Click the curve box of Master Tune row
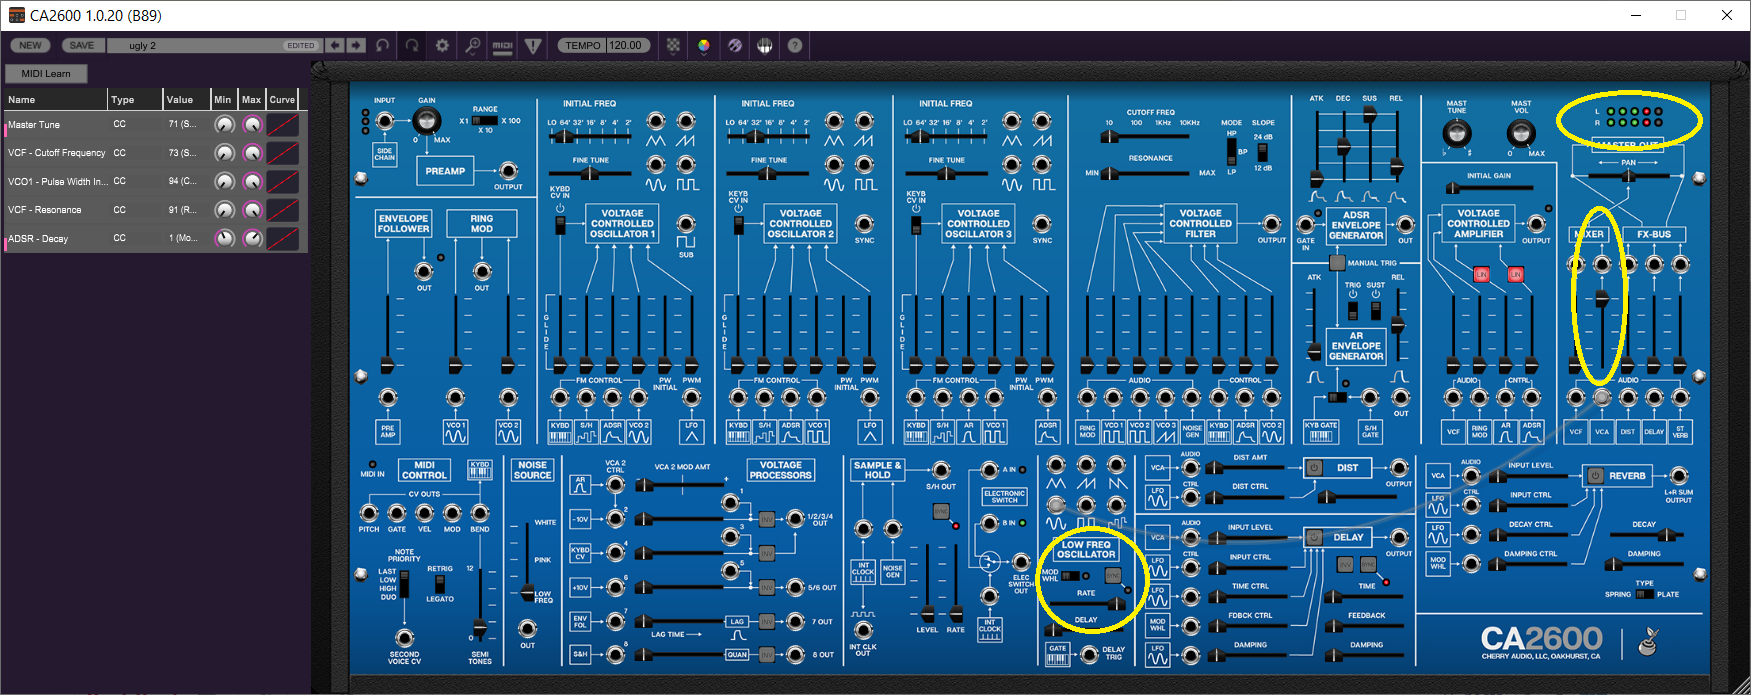Screen dimensions: 1751x695 [x=283, y=124]
